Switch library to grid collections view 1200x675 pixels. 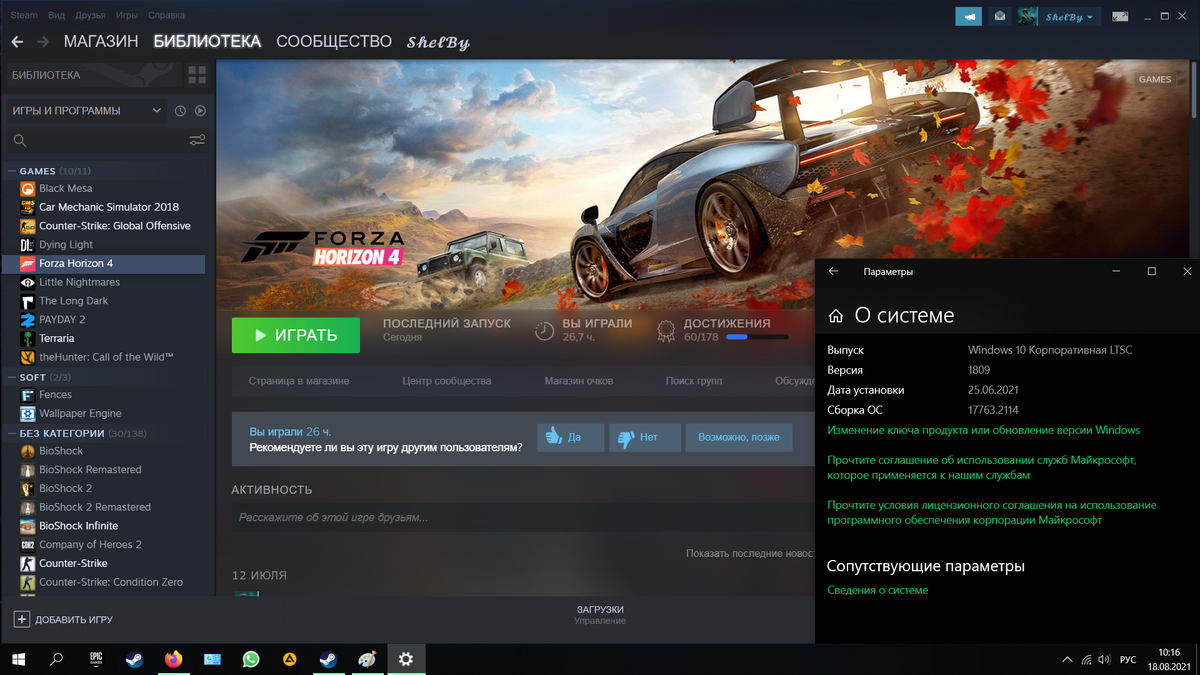197,75
